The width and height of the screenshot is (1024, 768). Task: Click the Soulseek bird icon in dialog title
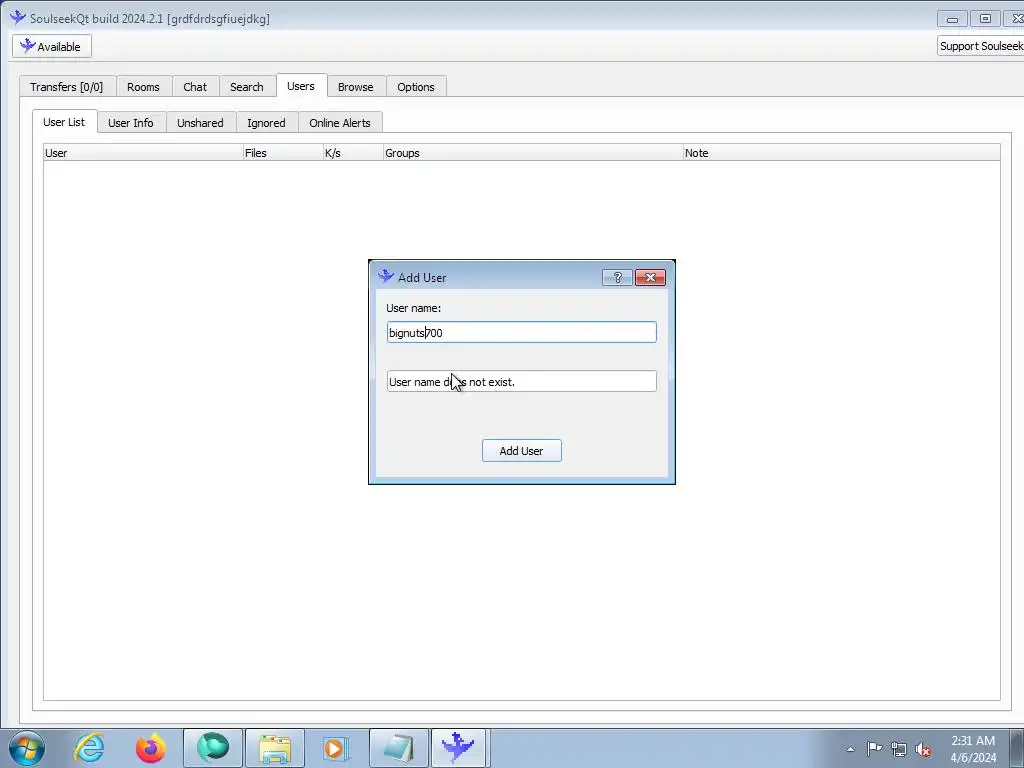(386, 276)
